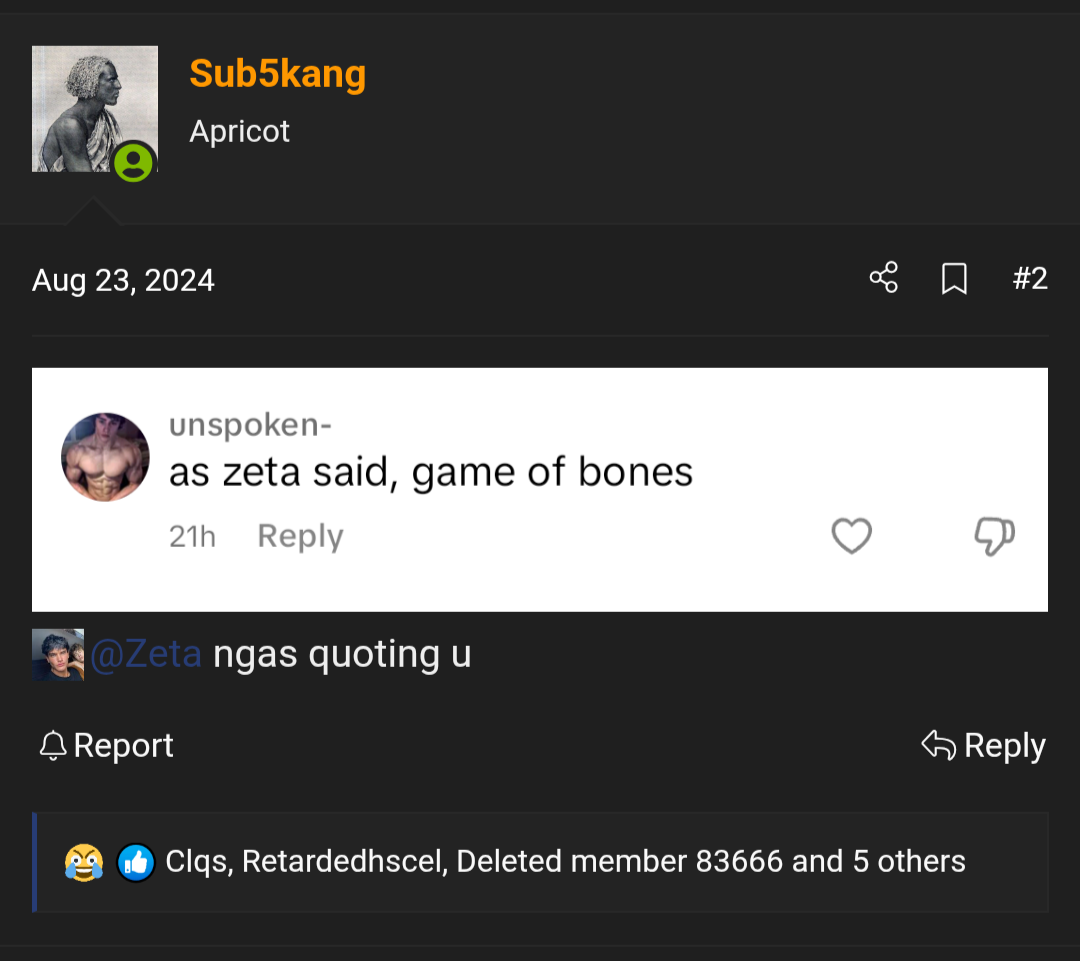
Task: Click the small Zeta avatar beside mention
Action: pyautogui.click(x=58, y=655)
